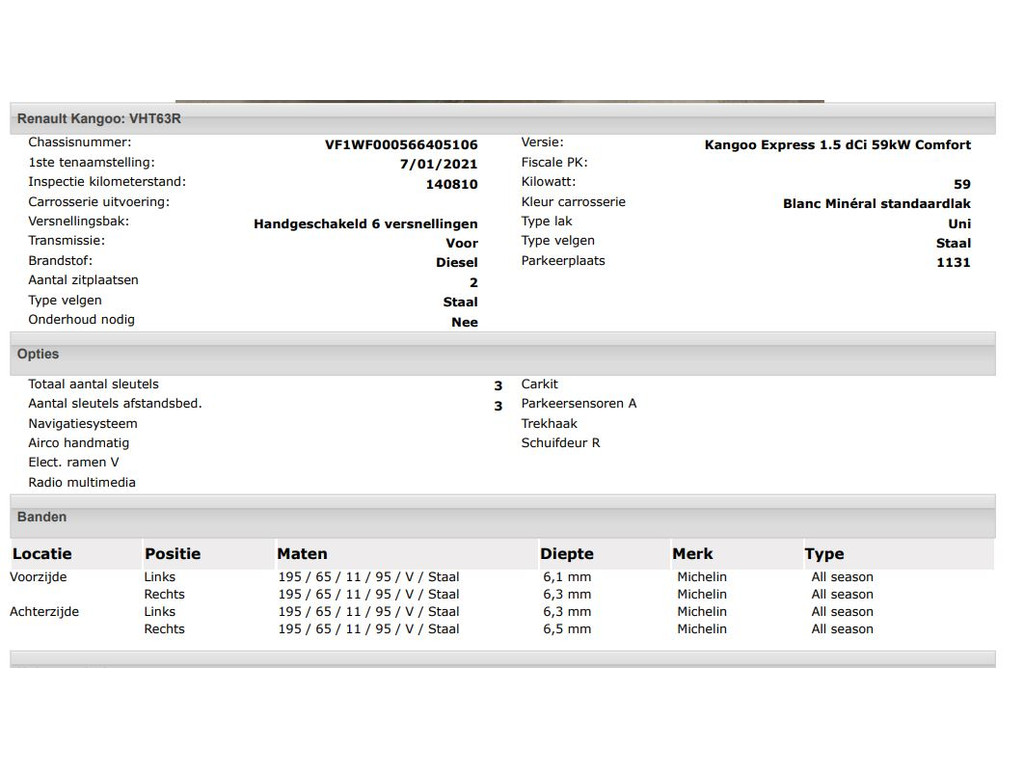Image resolution: width=1024 pixels, height=768 pixels.
Task: Click the 6,5 mm tire depth value
Action: tap(567, 629)
